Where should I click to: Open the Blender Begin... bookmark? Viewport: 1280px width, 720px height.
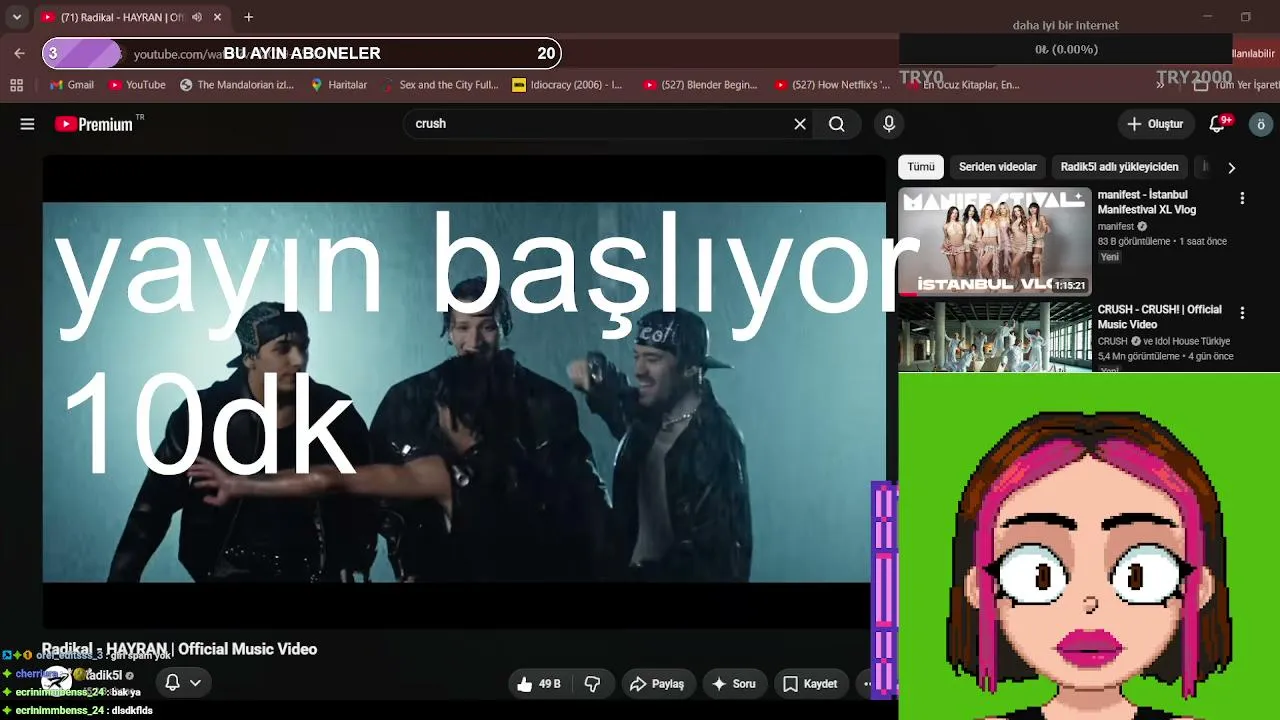[x=701, y=85]
